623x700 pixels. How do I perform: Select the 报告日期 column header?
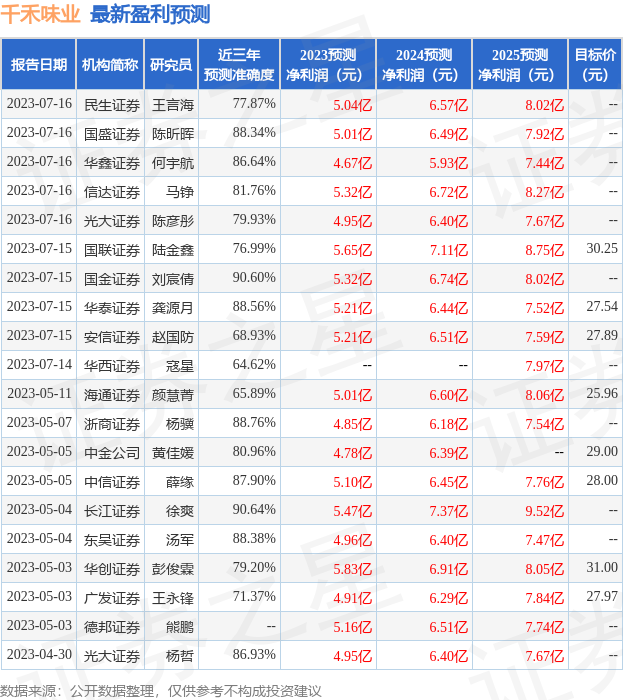[39, 64]
